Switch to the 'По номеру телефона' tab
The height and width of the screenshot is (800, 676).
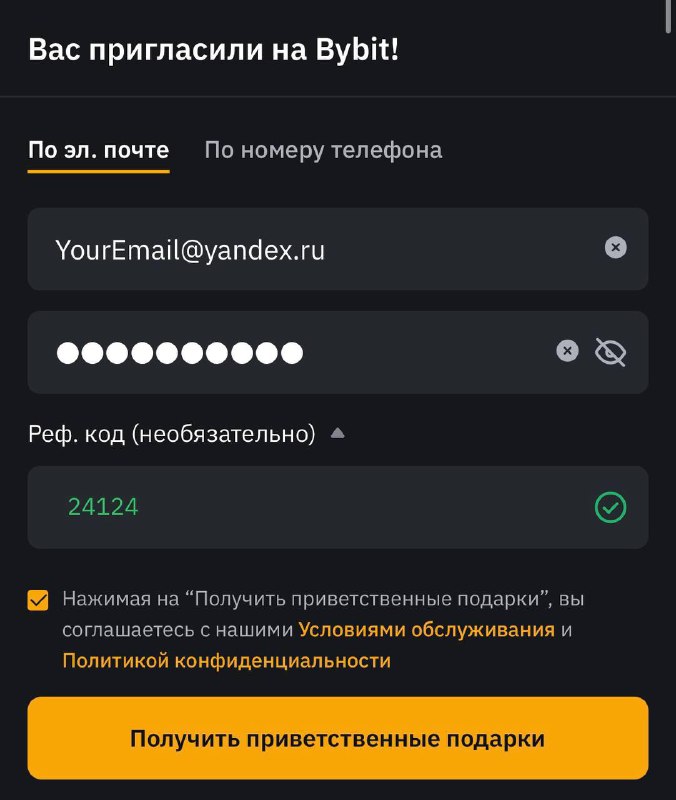point(322,151)
